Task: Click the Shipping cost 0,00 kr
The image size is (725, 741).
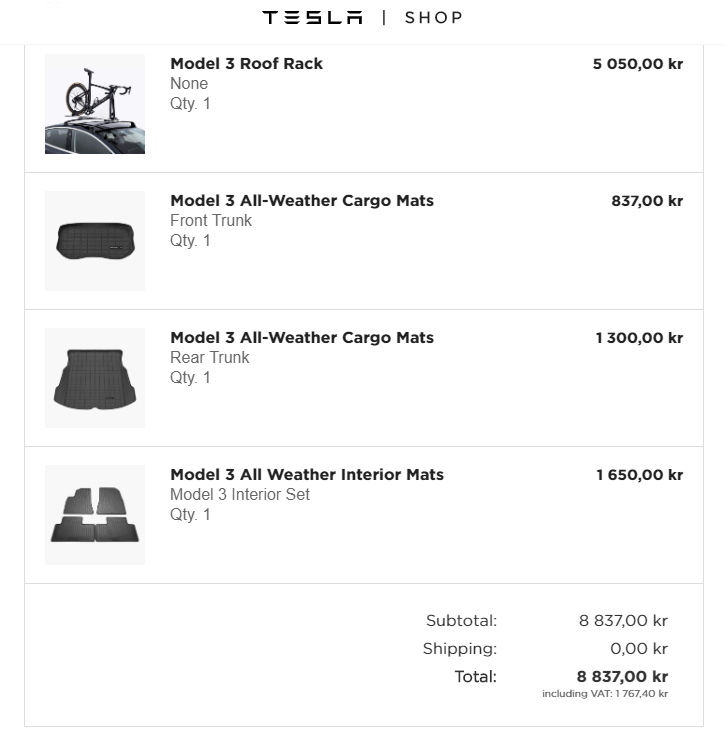Action: pyautogui.click(x=638, y=649)
